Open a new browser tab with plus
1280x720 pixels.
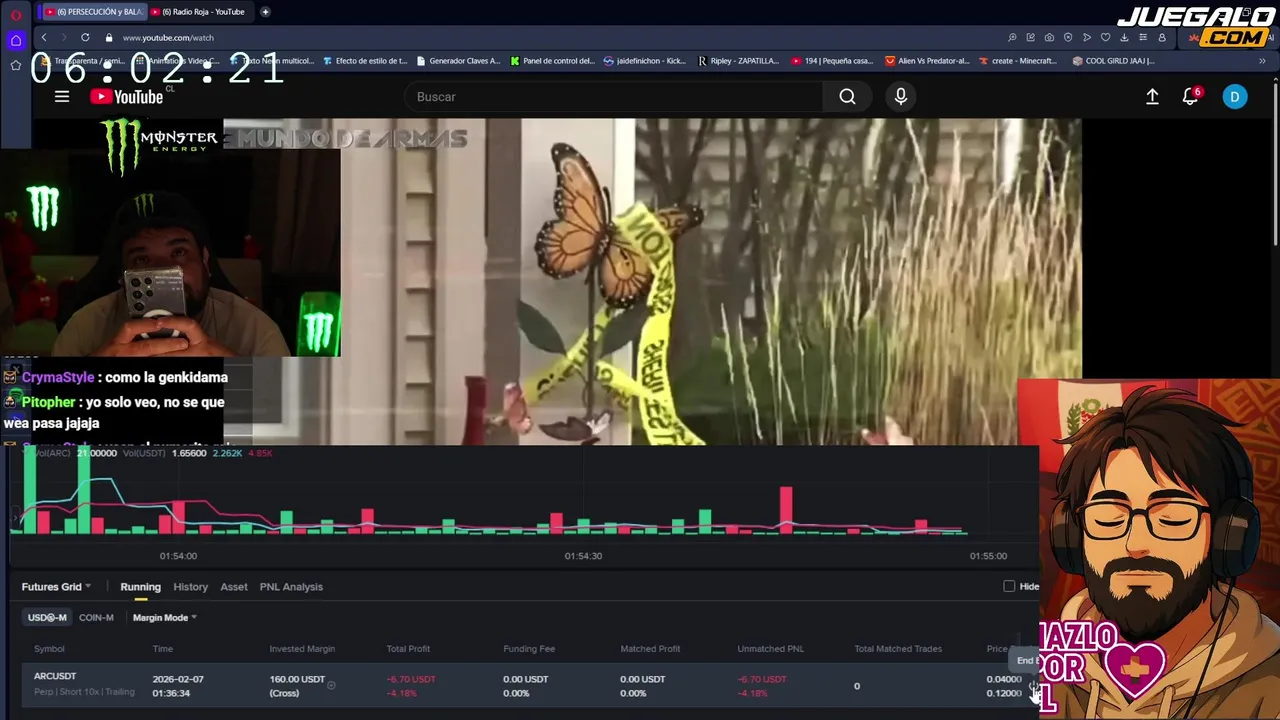point(265,12)
